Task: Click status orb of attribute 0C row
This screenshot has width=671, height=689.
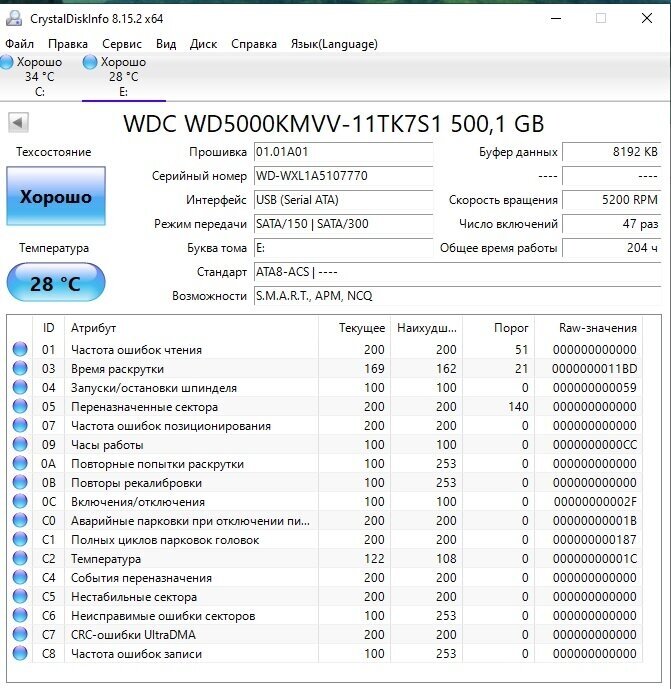Action: point(20,501)
